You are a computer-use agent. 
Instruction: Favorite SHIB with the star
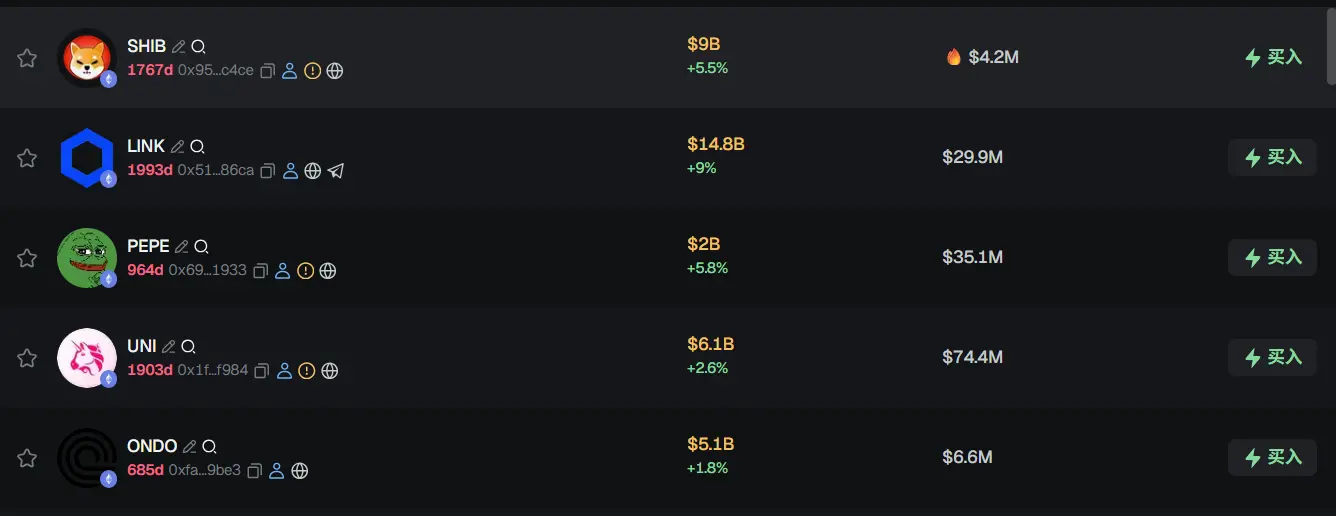(x=27, y=58)
